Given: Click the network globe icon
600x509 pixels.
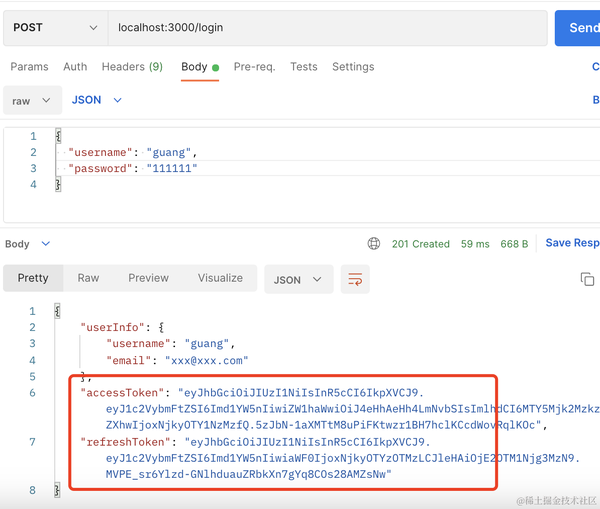Looking at the screenshot, I should 374,243.
